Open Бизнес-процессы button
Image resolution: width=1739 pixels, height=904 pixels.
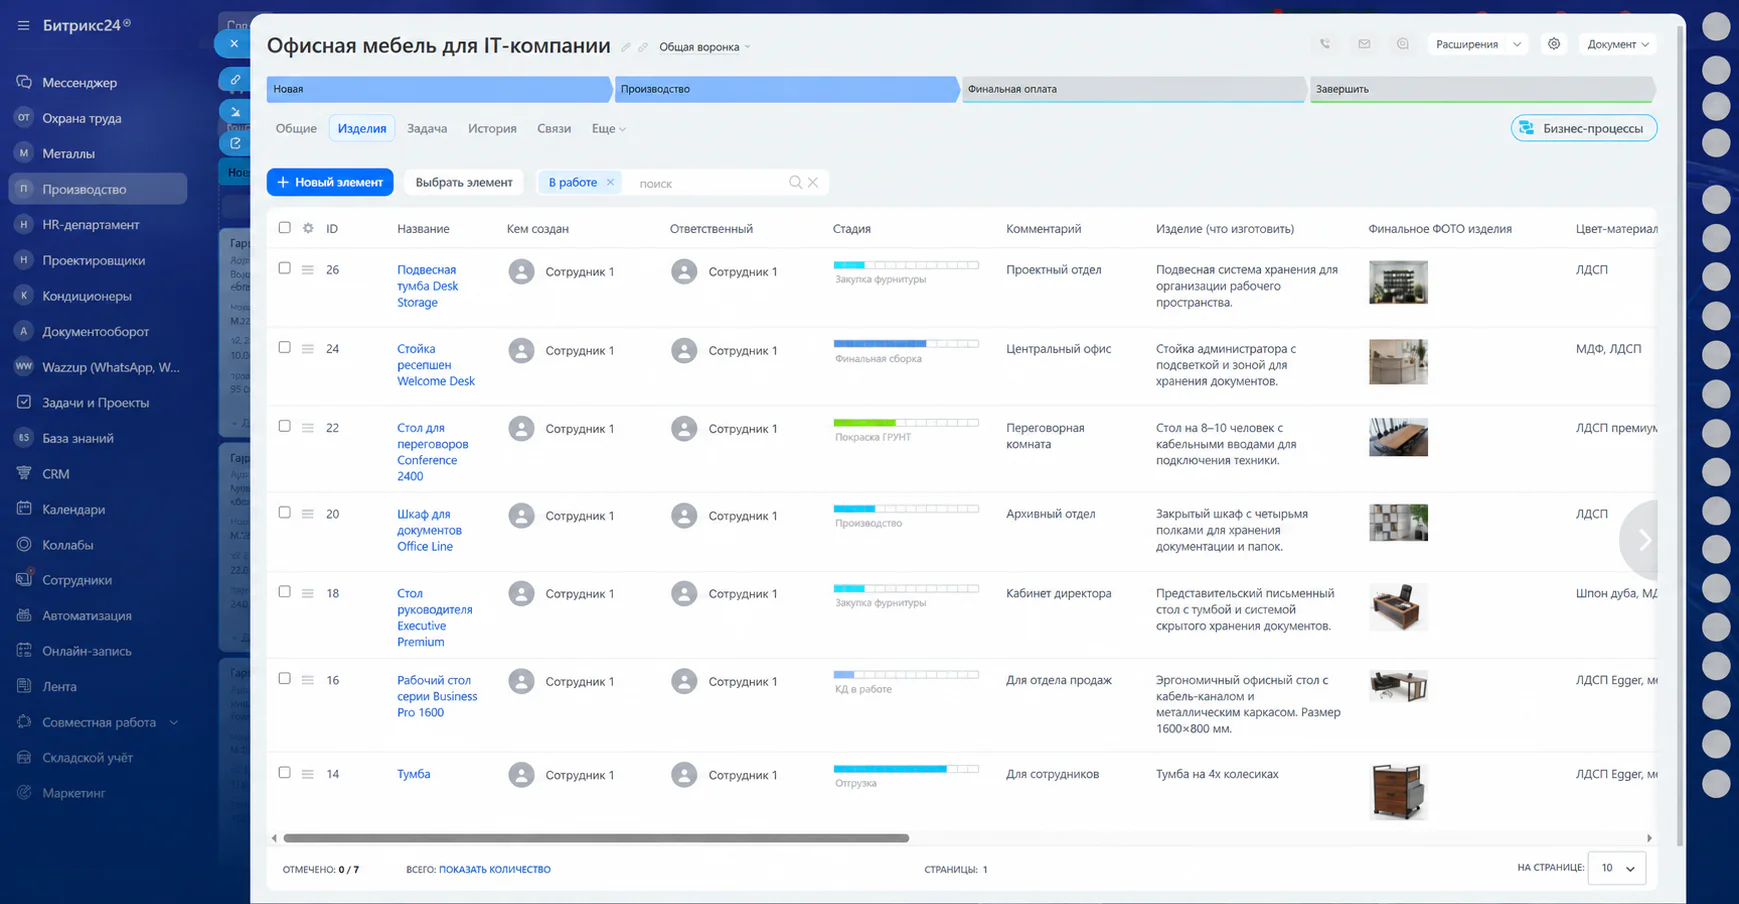[x=1584, y=128]
